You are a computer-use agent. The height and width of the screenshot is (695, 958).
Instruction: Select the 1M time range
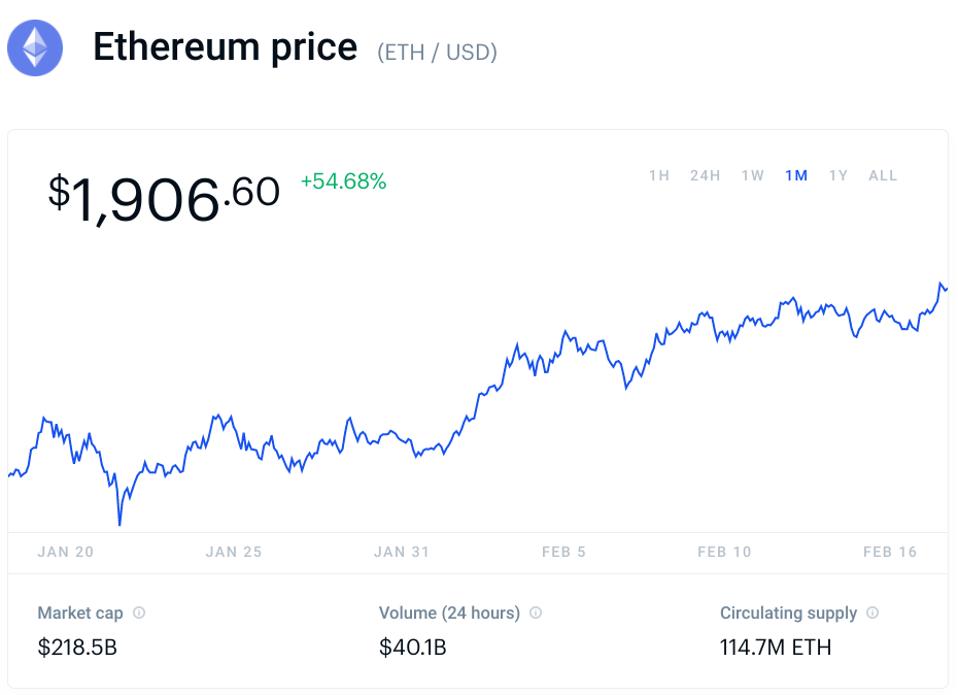tap(797, 176)
